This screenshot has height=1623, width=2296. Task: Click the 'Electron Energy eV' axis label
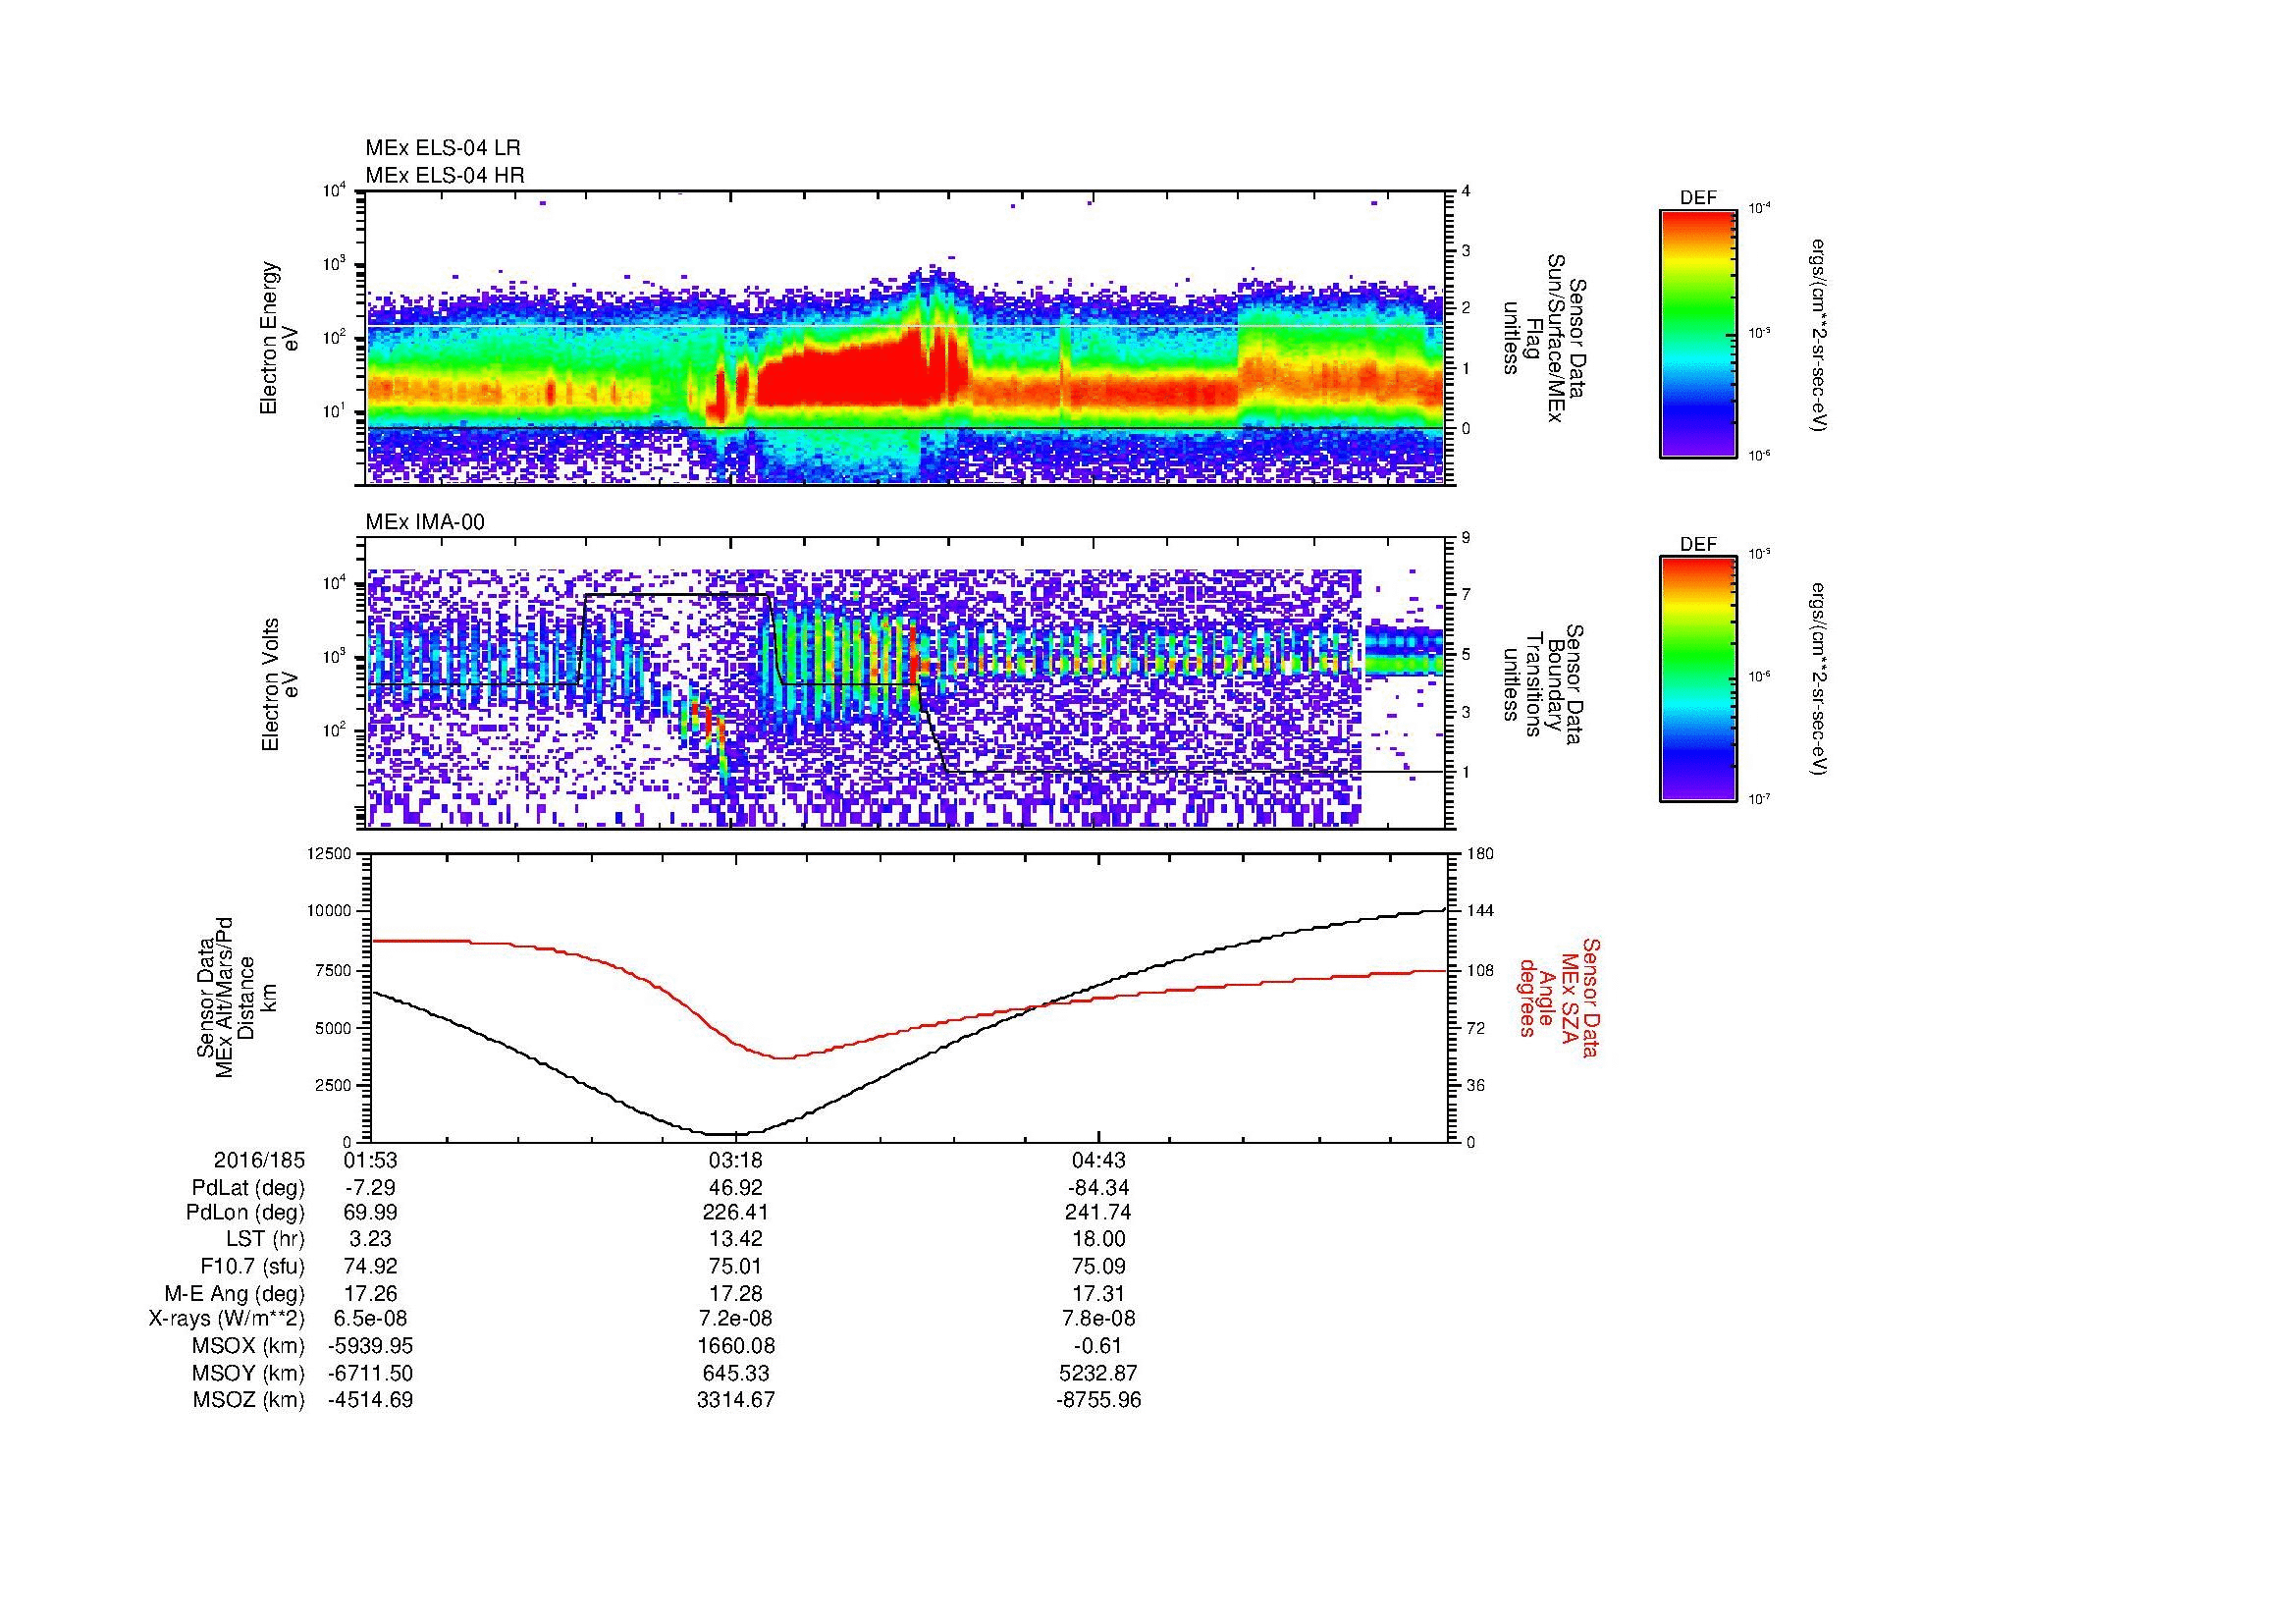click(x=279, y=338)
